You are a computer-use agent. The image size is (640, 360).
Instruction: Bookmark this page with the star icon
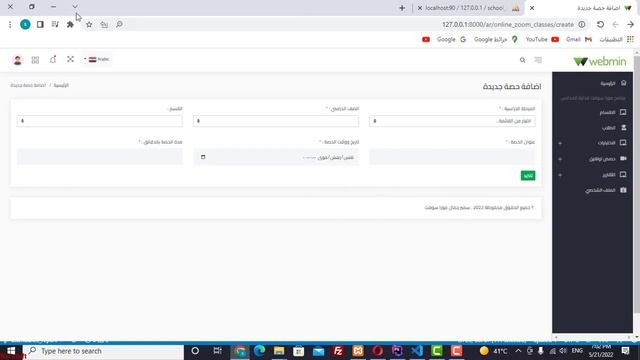point(89,24)
